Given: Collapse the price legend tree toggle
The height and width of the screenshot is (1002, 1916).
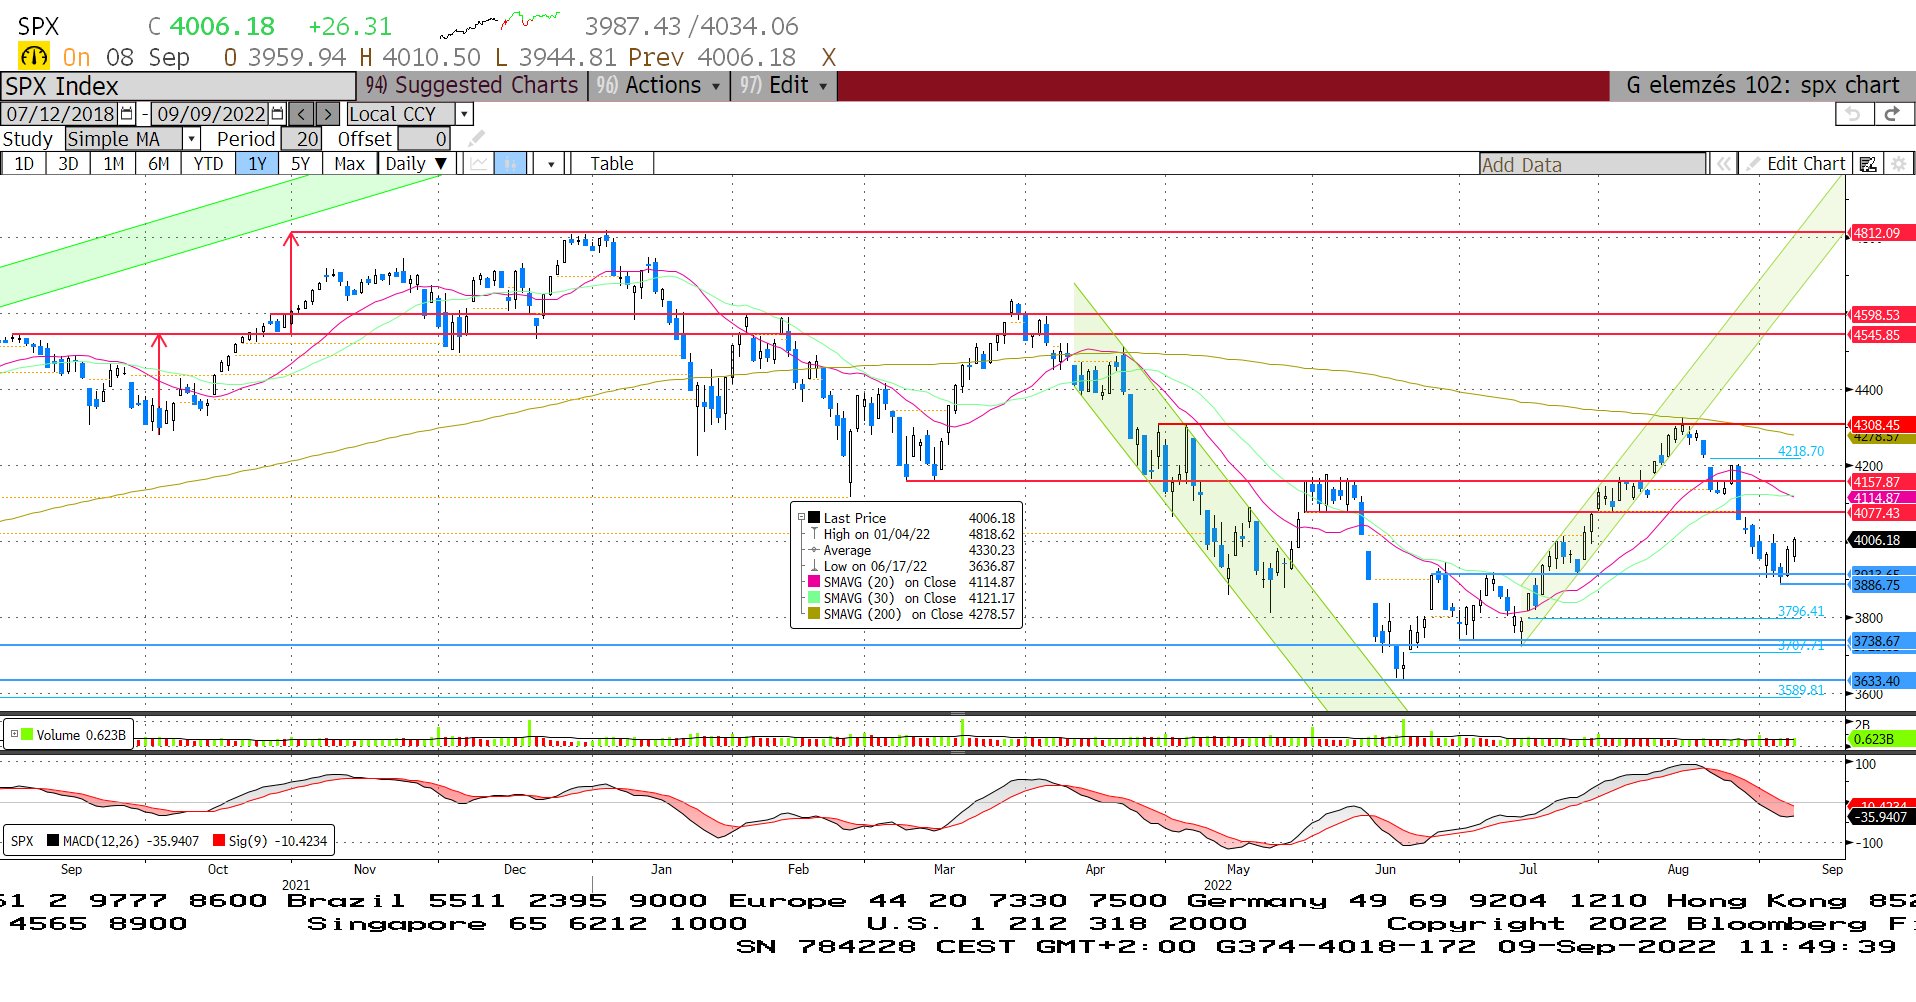Looking at the screenshot, I should [801, 518].
